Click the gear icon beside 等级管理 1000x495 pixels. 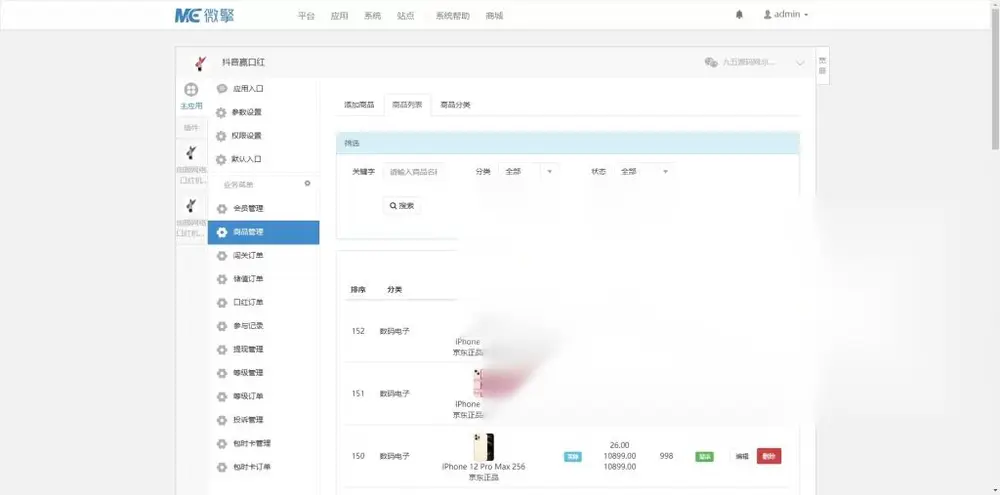(x=221, y=373)
